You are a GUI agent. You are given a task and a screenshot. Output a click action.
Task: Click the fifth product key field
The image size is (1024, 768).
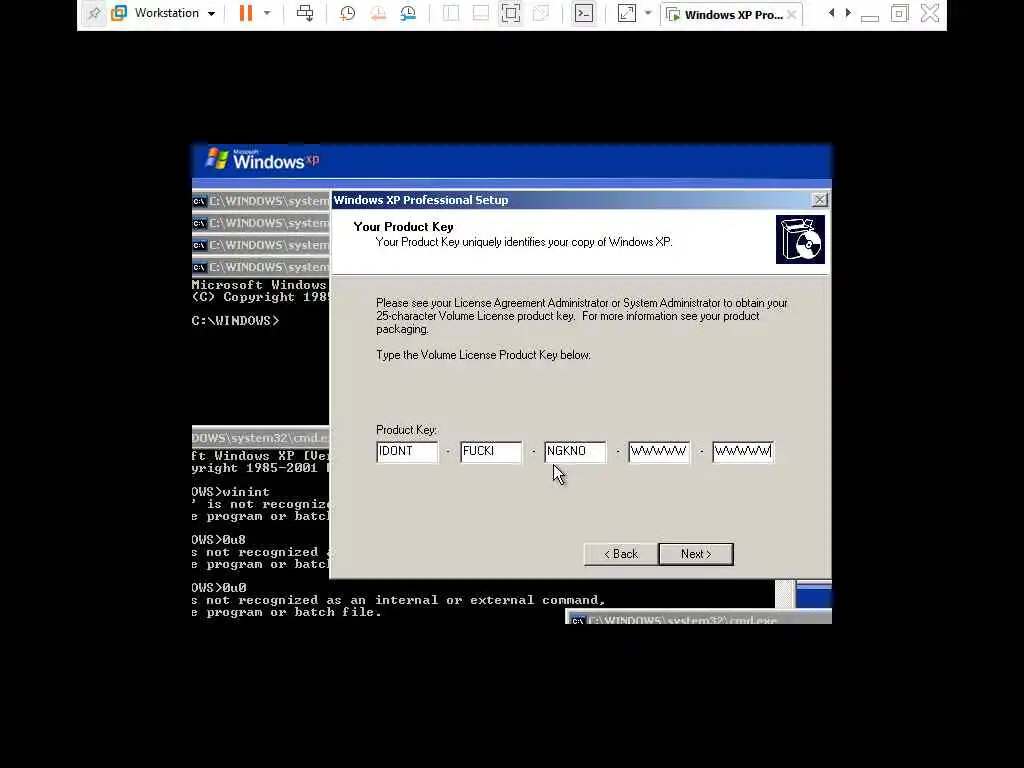(743, 451)
